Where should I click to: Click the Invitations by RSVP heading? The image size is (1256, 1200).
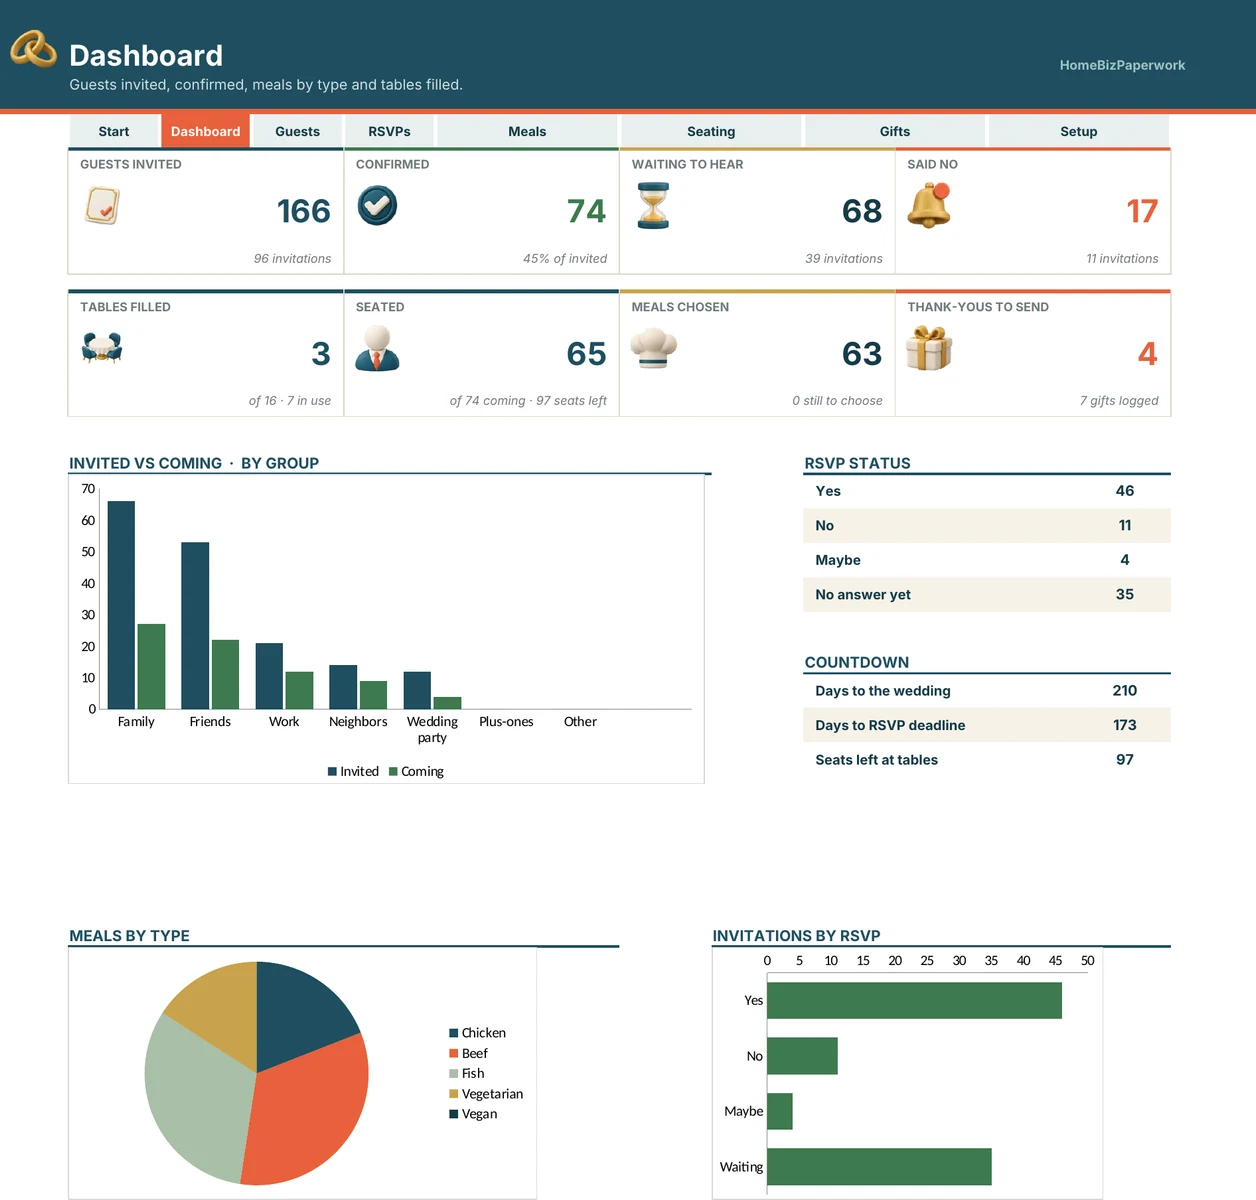(796, 936)
